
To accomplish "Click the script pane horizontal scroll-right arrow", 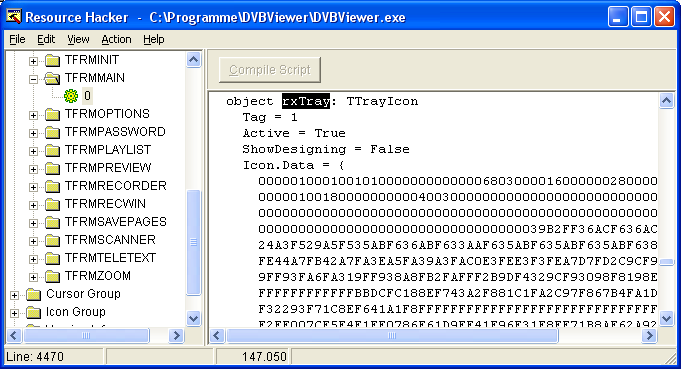I will click(649, 336).
